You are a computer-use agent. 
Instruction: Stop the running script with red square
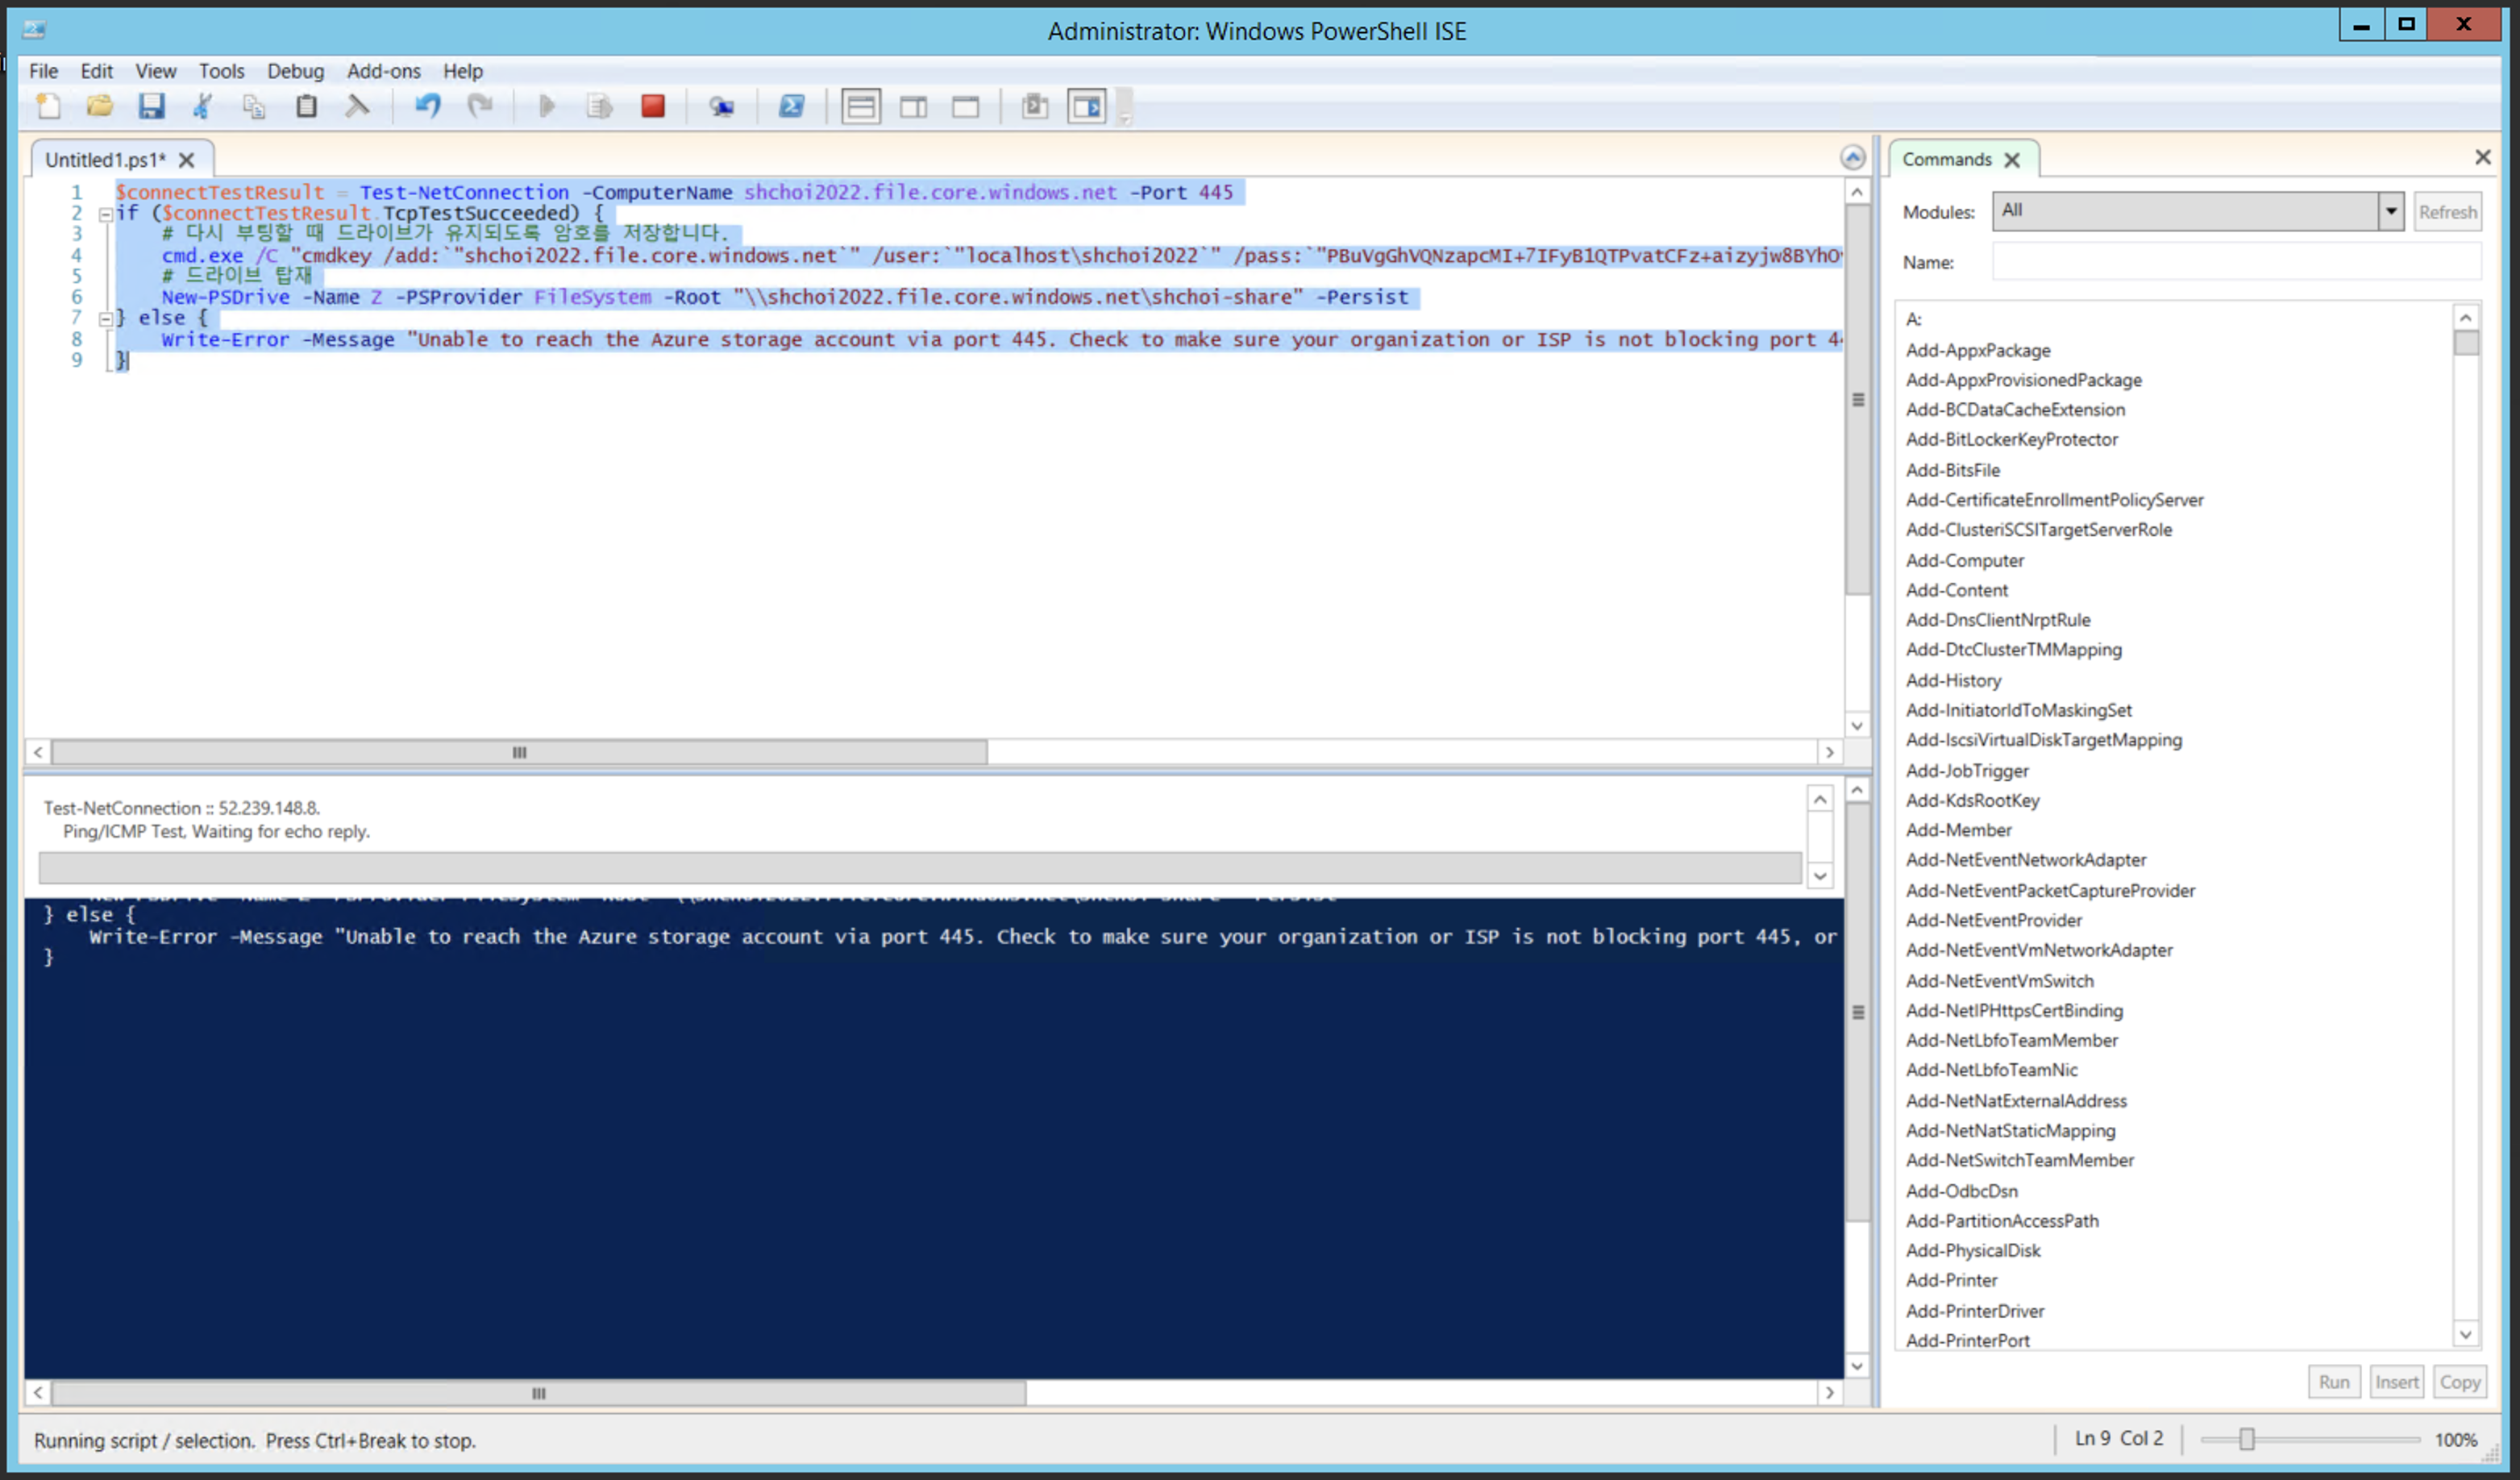coord(653,106)
